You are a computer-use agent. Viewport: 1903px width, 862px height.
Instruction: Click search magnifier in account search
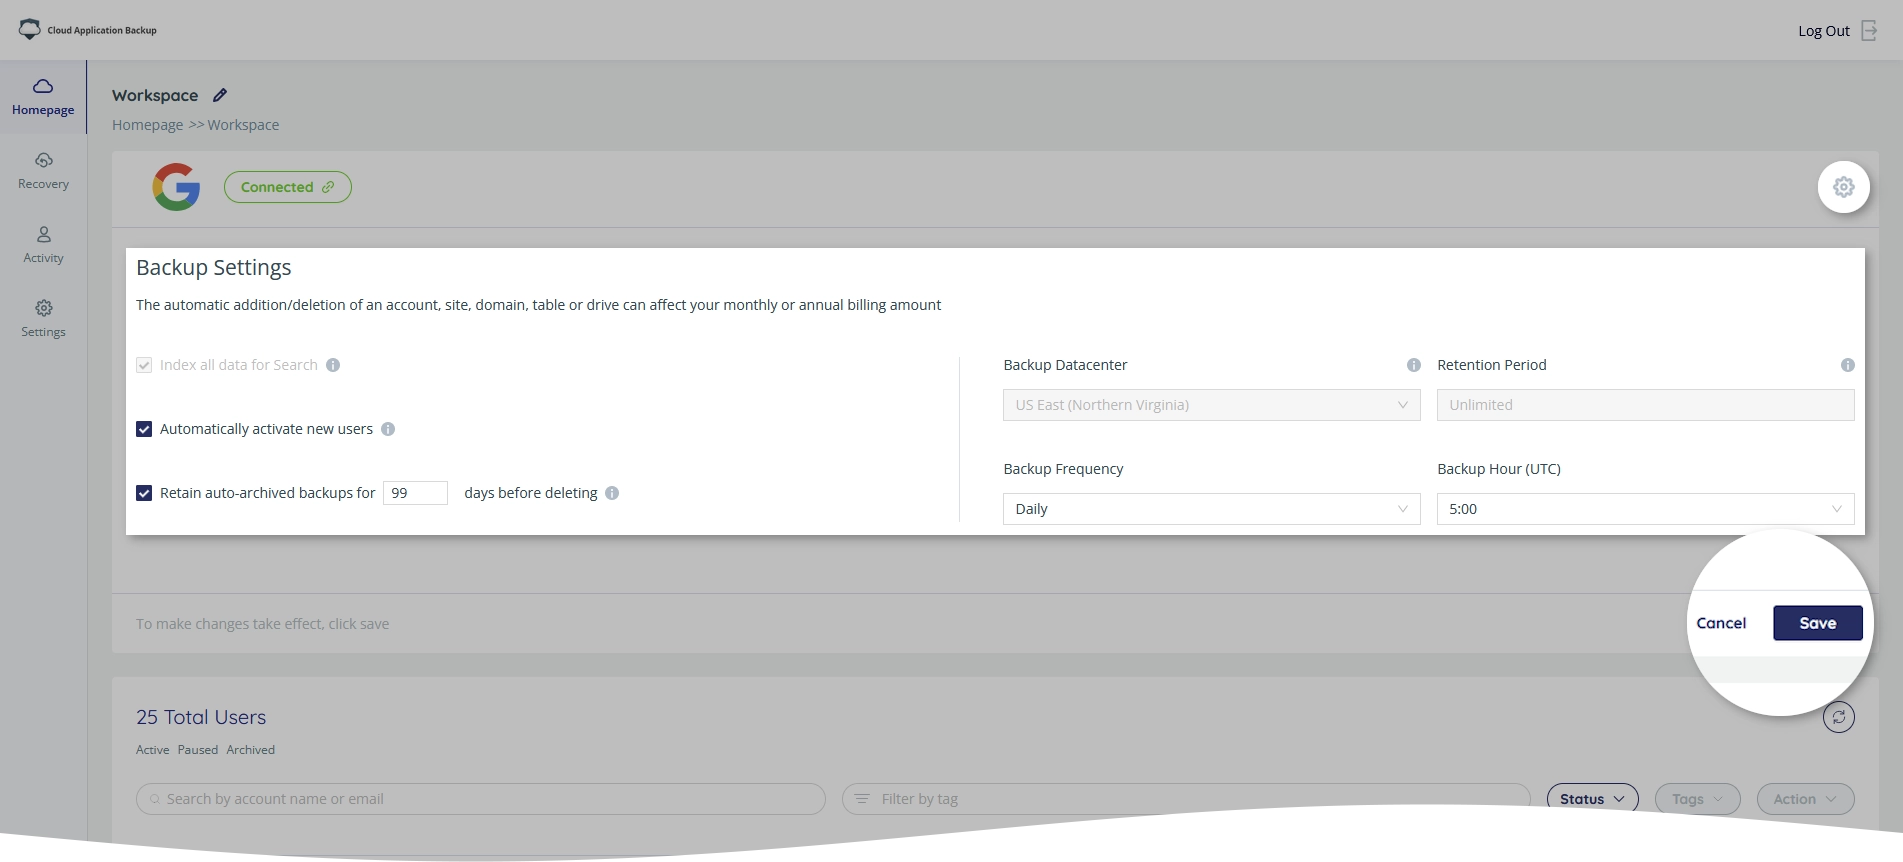[x=155, y=799]
